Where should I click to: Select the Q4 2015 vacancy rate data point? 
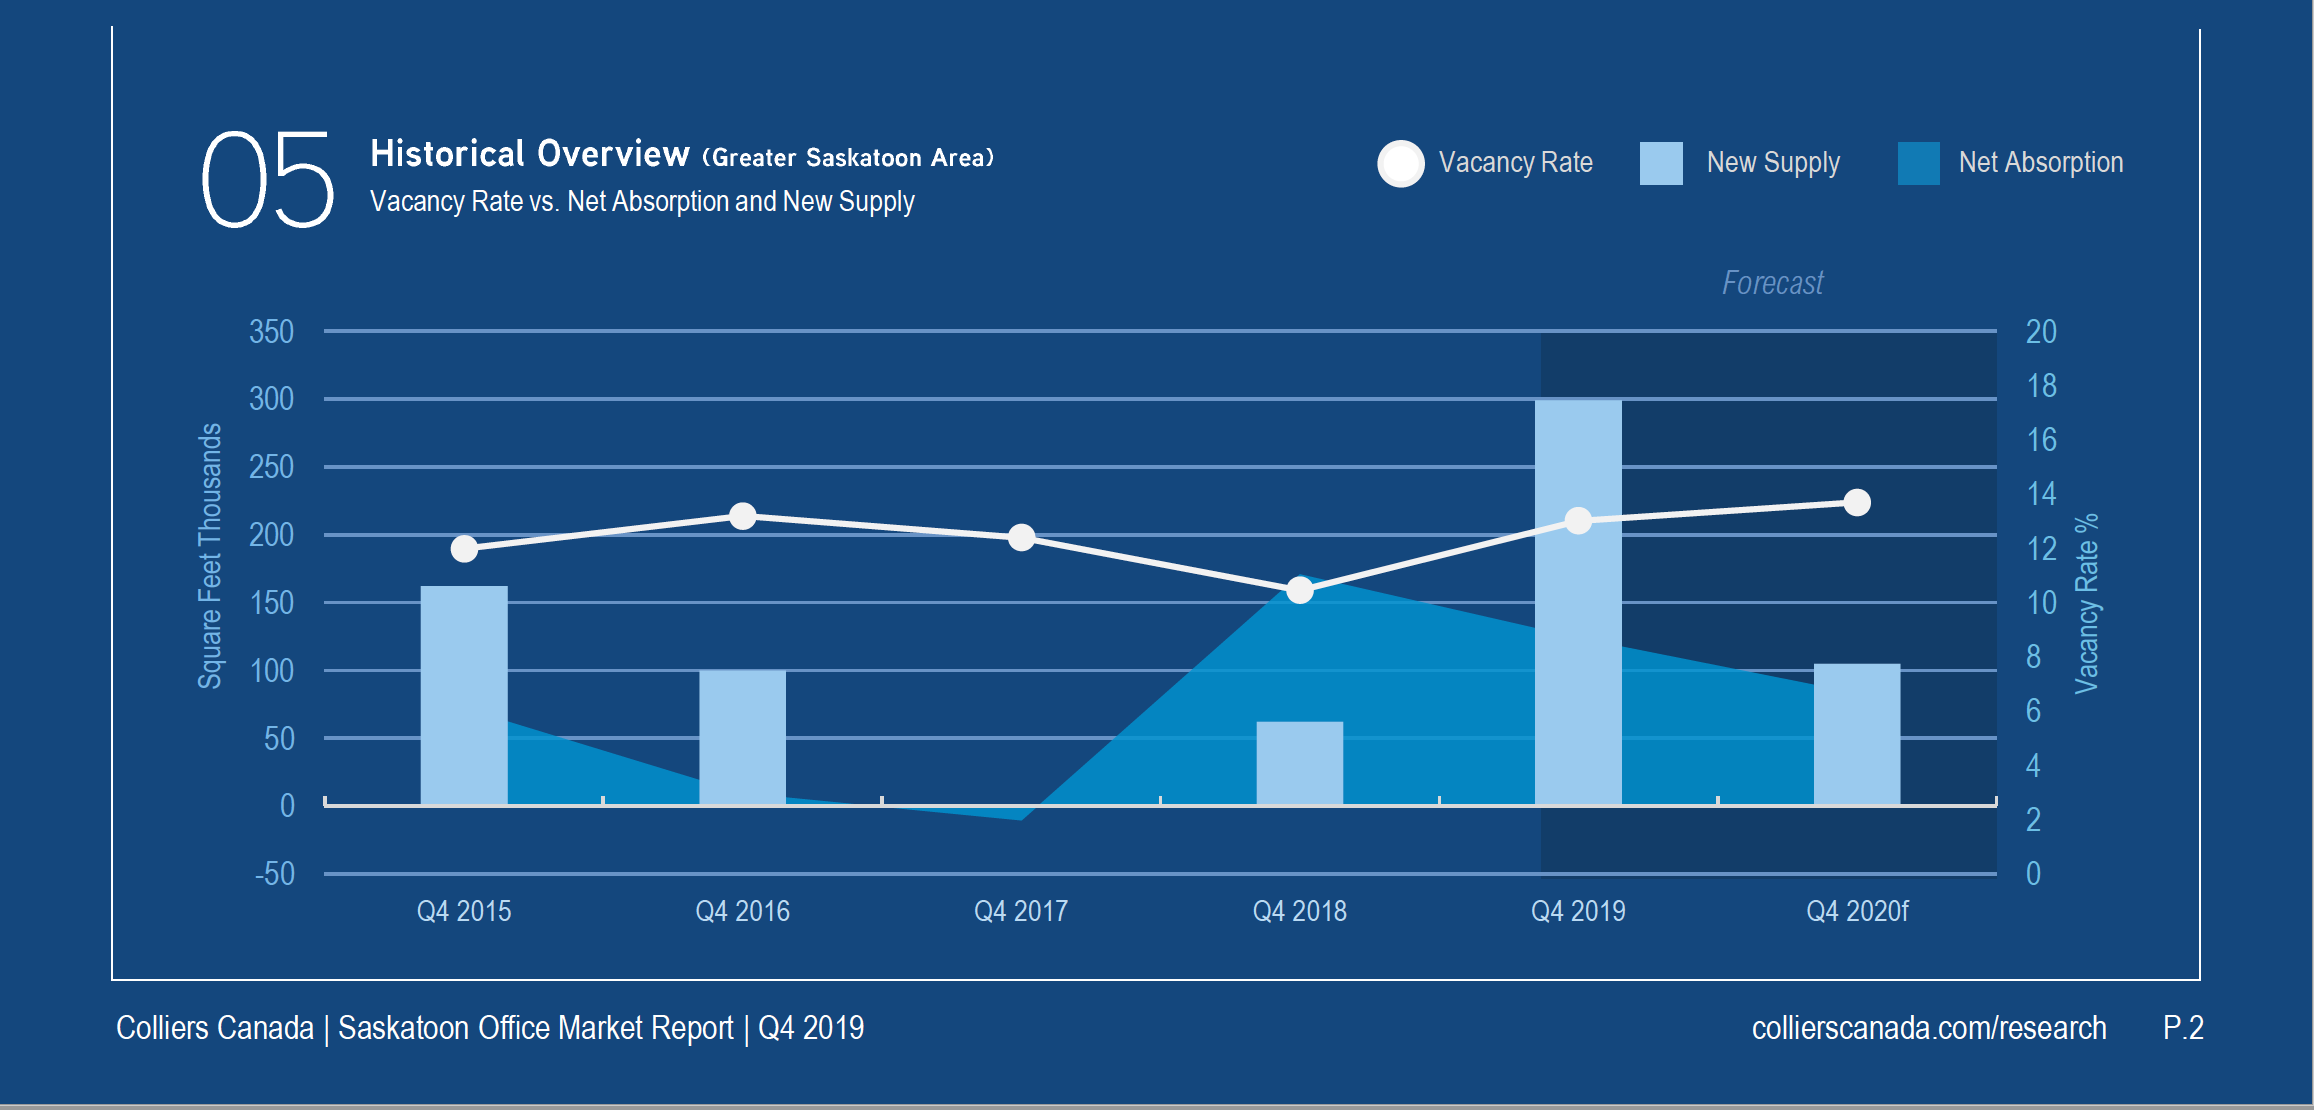point(464,549)
